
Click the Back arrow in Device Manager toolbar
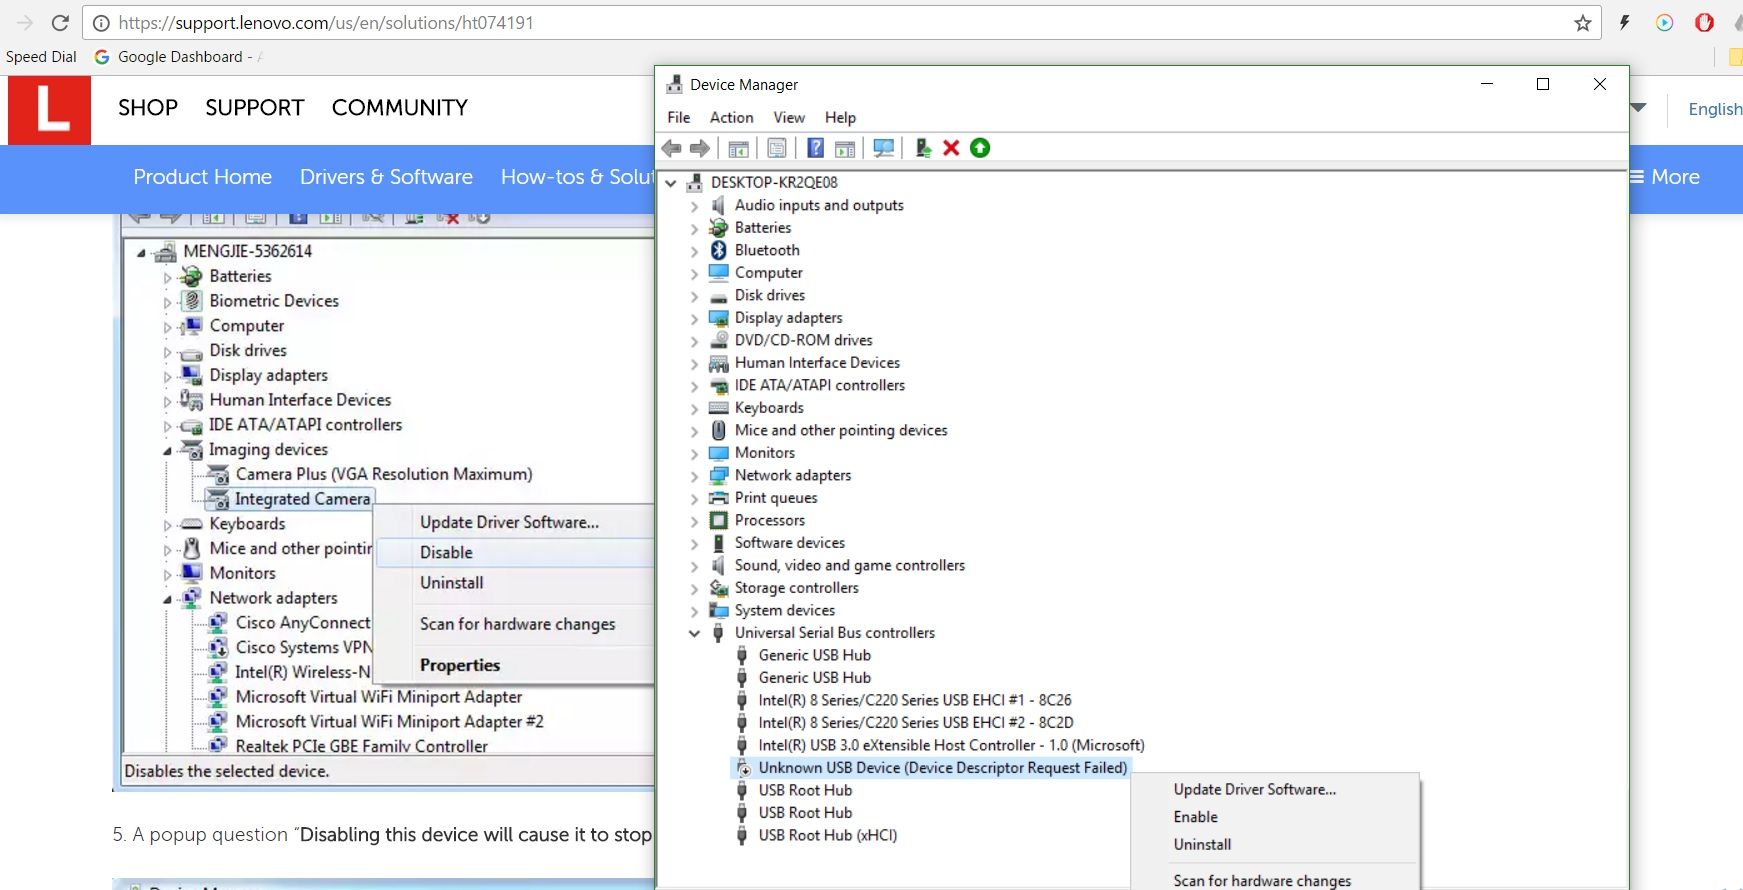pyautogui.click(x=671, y=148)
